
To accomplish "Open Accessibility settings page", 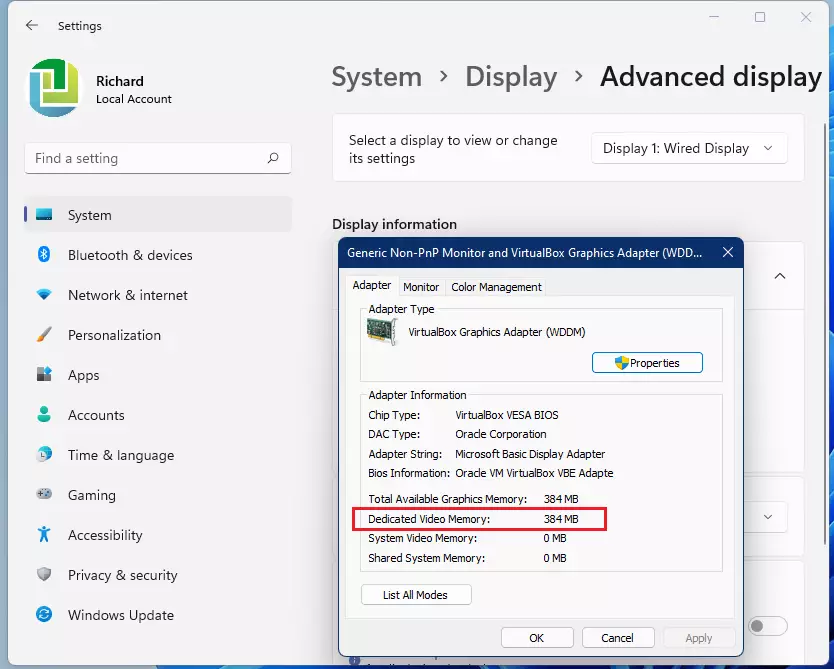I will 158,534.
